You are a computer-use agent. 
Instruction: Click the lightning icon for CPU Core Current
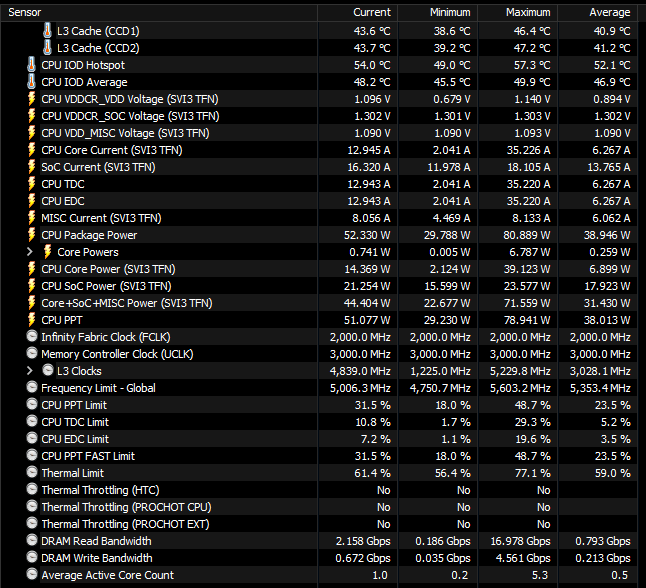tap(31, 150)
